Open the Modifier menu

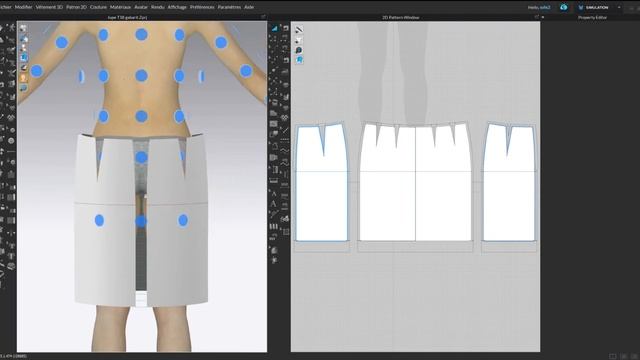pyautogui.click(x=23, y=7)
